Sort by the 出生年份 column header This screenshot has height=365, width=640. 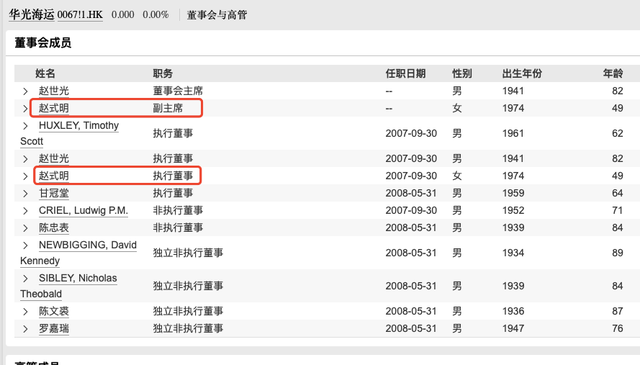pyautogui.click(x=522, y=73)
